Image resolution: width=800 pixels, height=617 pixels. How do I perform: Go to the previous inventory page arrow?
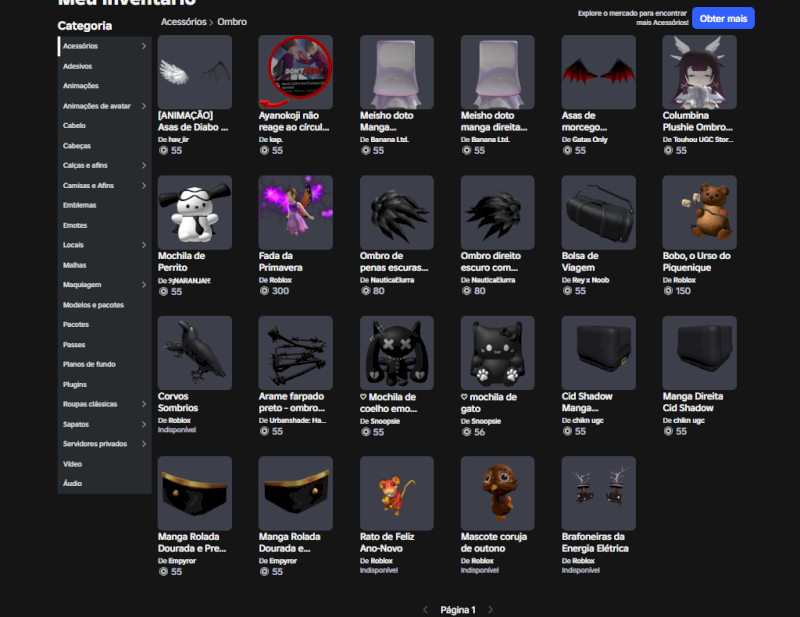pos(426,609)
